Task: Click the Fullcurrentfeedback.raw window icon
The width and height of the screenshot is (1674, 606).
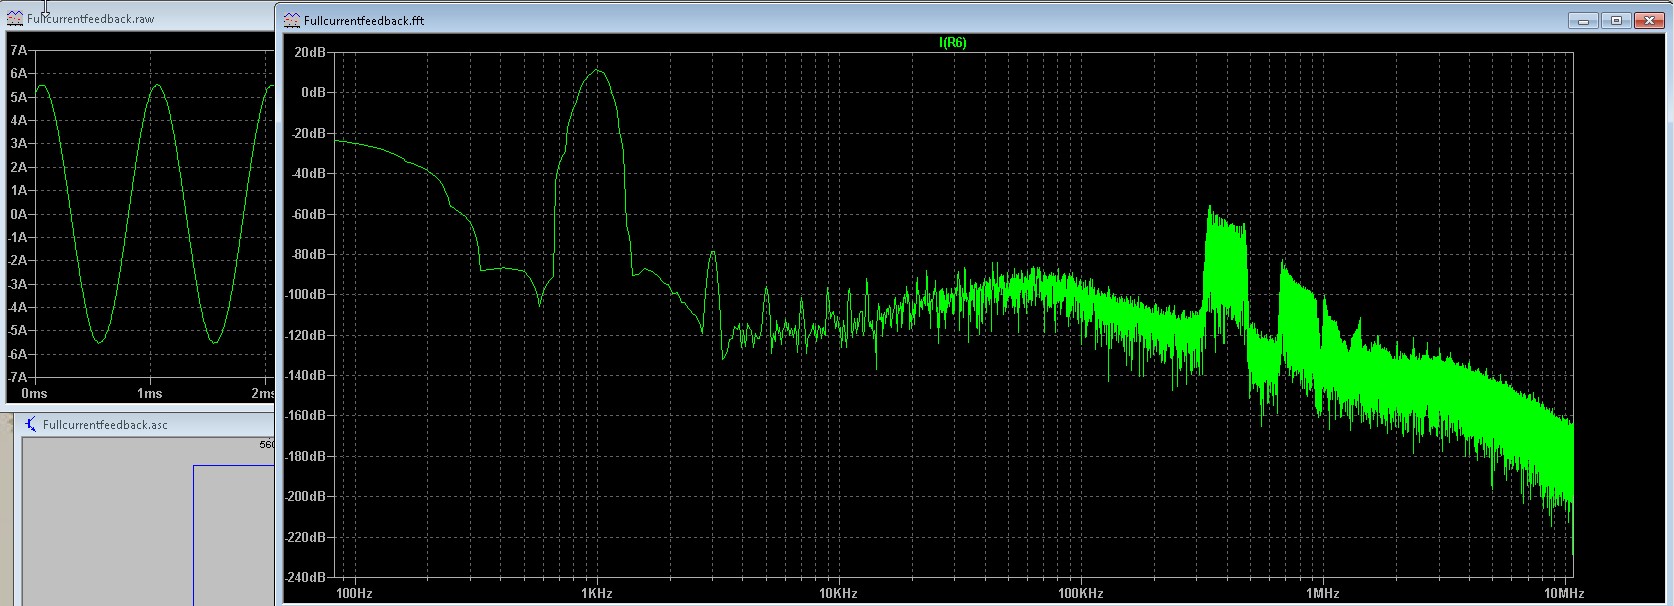Action: [15, 18]
